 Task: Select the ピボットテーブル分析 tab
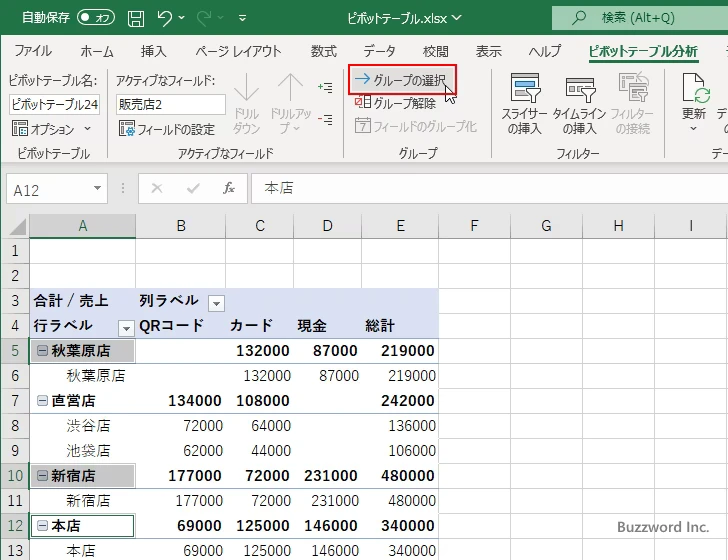coord(643,51)
